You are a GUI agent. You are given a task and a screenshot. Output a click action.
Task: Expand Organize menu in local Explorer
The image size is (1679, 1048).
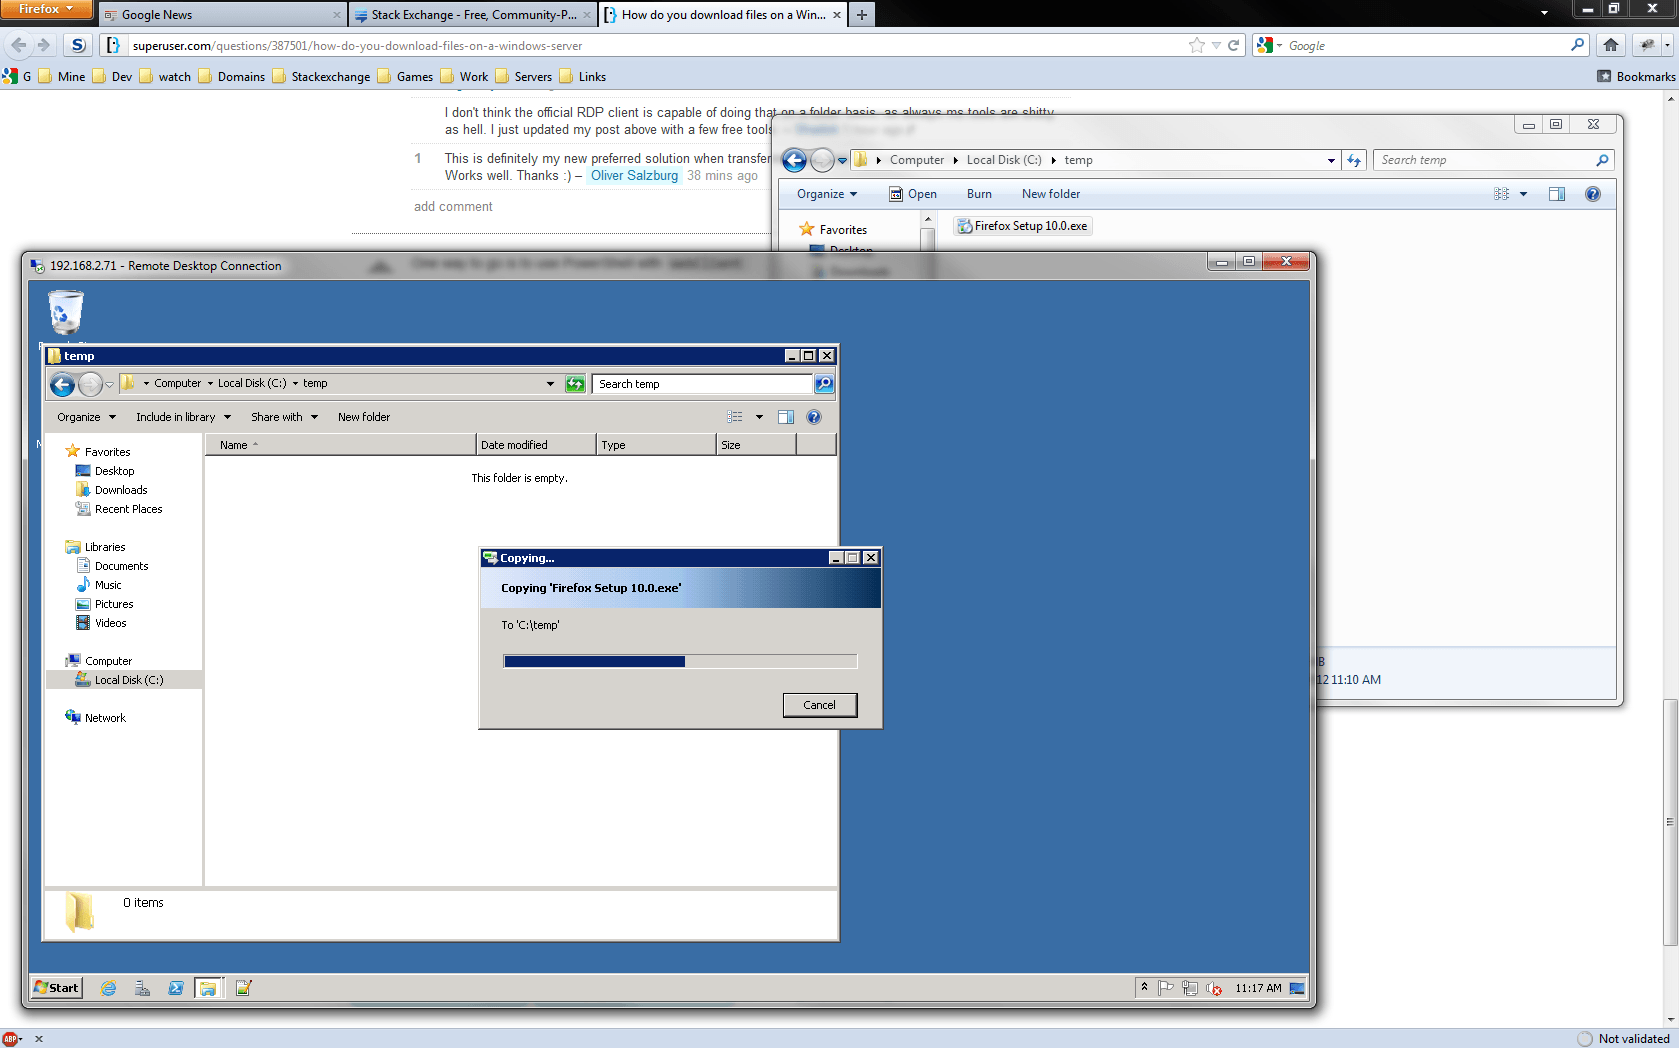[x=827, y=194]
